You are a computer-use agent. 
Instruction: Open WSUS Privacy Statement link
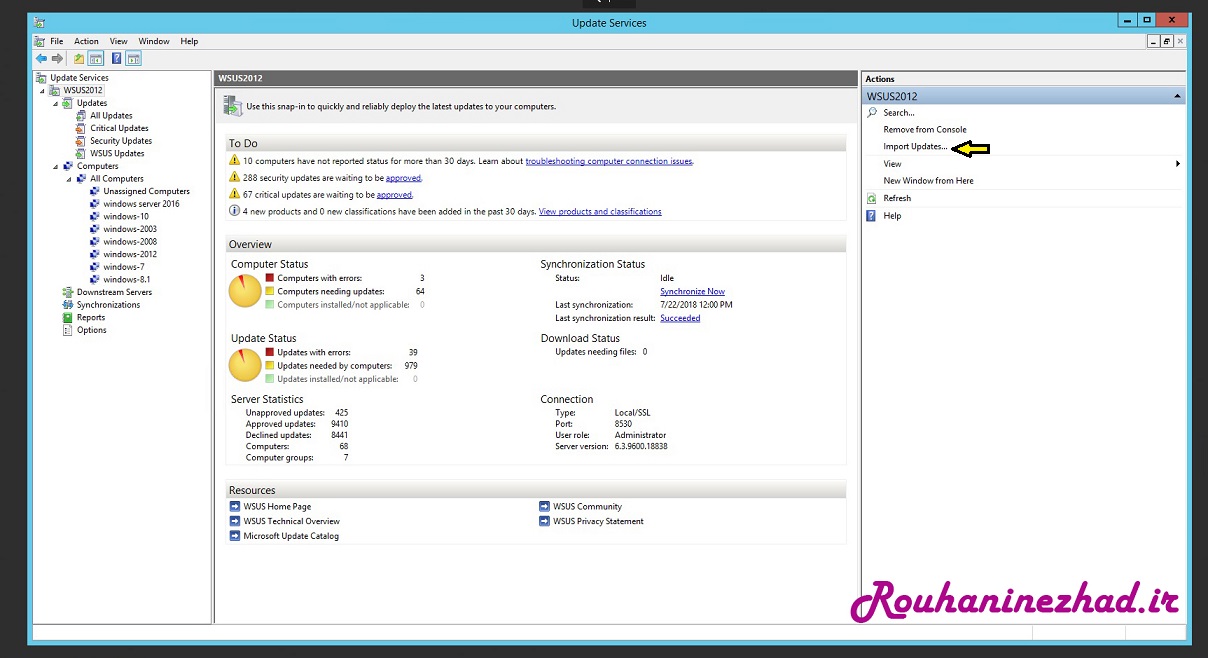tap(598, 521)
